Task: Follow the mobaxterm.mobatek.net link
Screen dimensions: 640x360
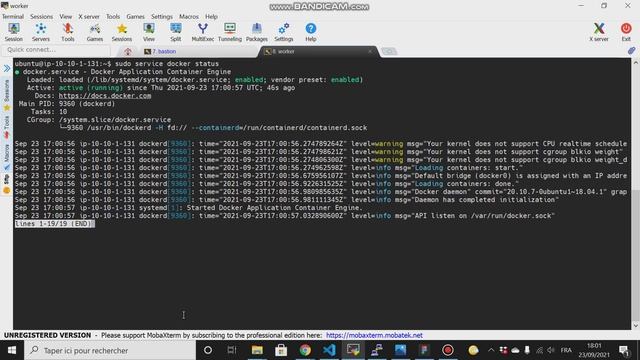Action: click(374, 335)
